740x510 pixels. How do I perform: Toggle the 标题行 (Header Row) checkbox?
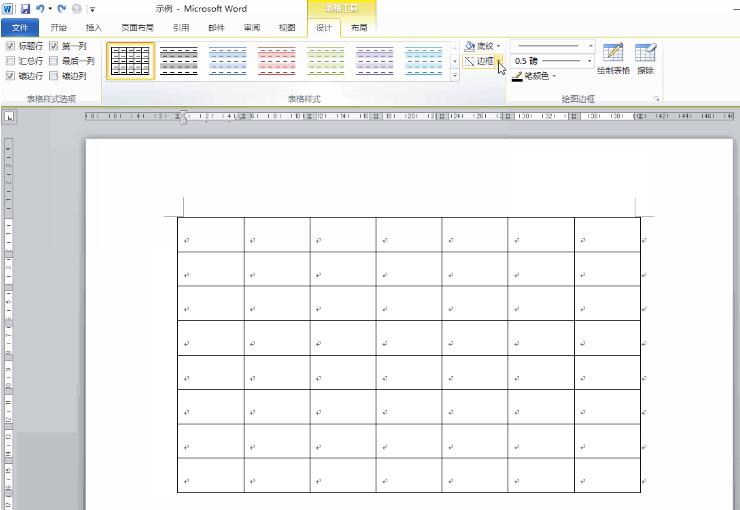[10, 46]
